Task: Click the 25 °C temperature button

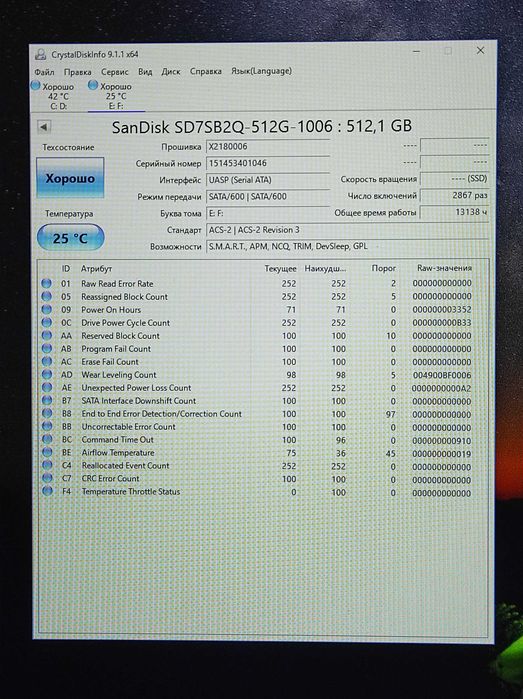Action: click(70, 238)
